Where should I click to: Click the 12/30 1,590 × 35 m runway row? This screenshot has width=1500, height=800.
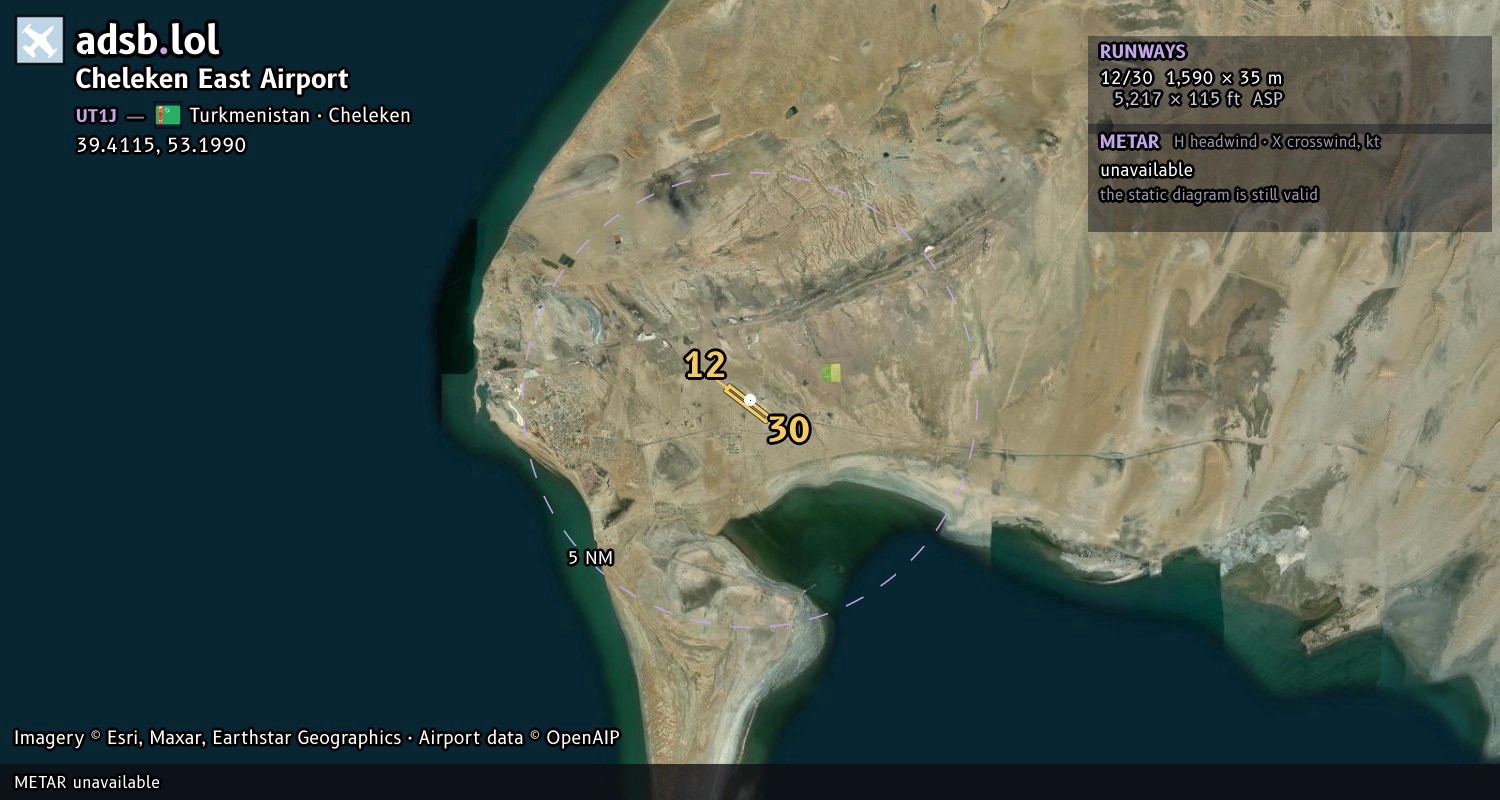1190,77
